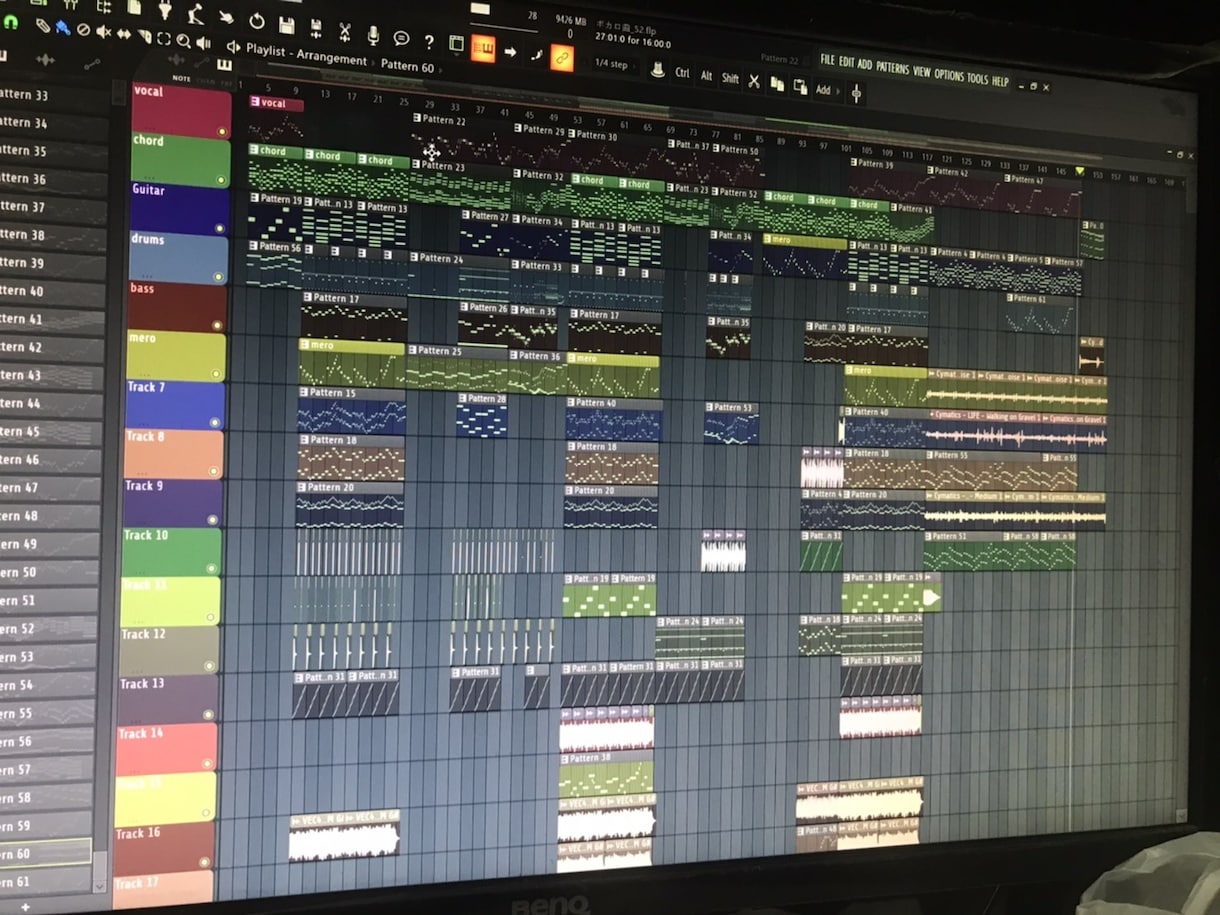Image resolution: width=1220 pixels, height=915 pixels.
Task: Select Pattern 33 in pattern list
Action: (53, 95)
